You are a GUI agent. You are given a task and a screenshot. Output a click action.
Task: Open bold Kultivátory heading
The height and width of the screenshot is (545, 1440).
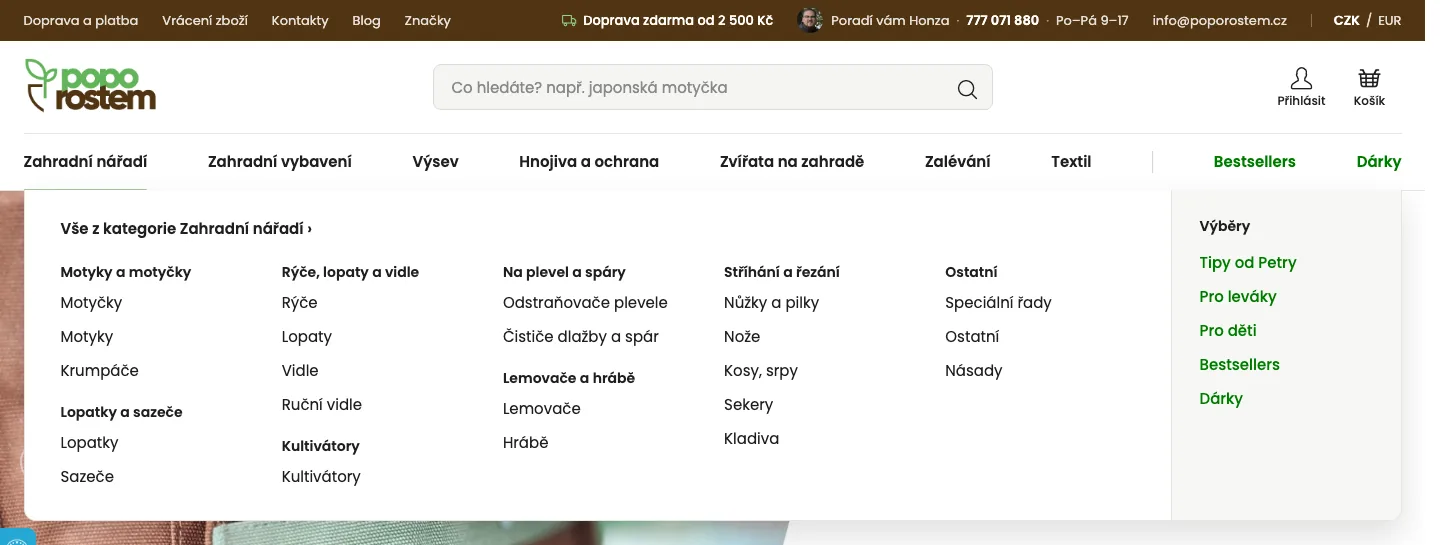(320, 446)
